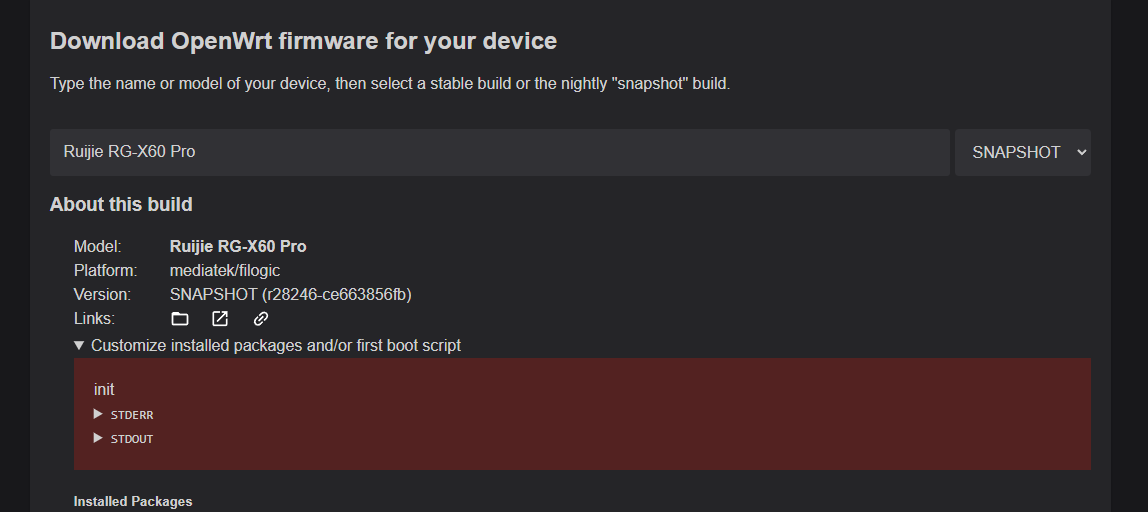Expand the STDOUT output details

click(x=124, y=439)
